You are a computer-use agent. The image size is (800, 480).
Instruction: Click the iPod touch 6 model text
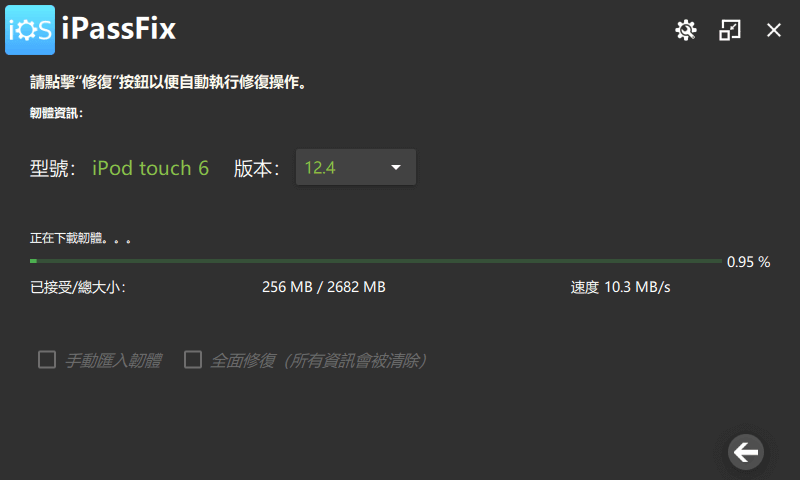tap(151, 168)
